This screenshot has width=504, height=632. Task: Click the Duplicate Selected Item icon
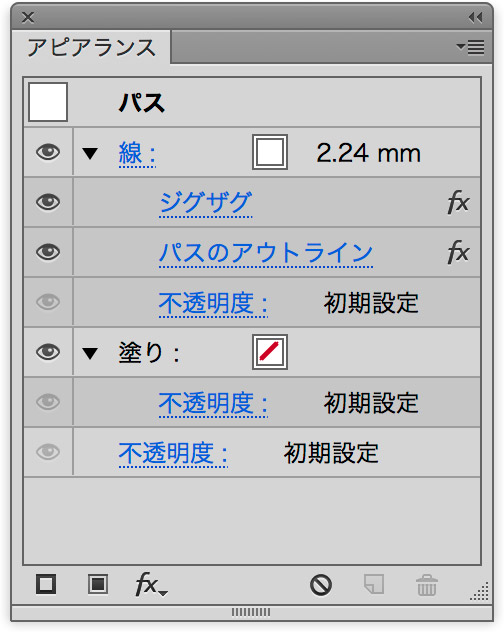click(374, 584)
